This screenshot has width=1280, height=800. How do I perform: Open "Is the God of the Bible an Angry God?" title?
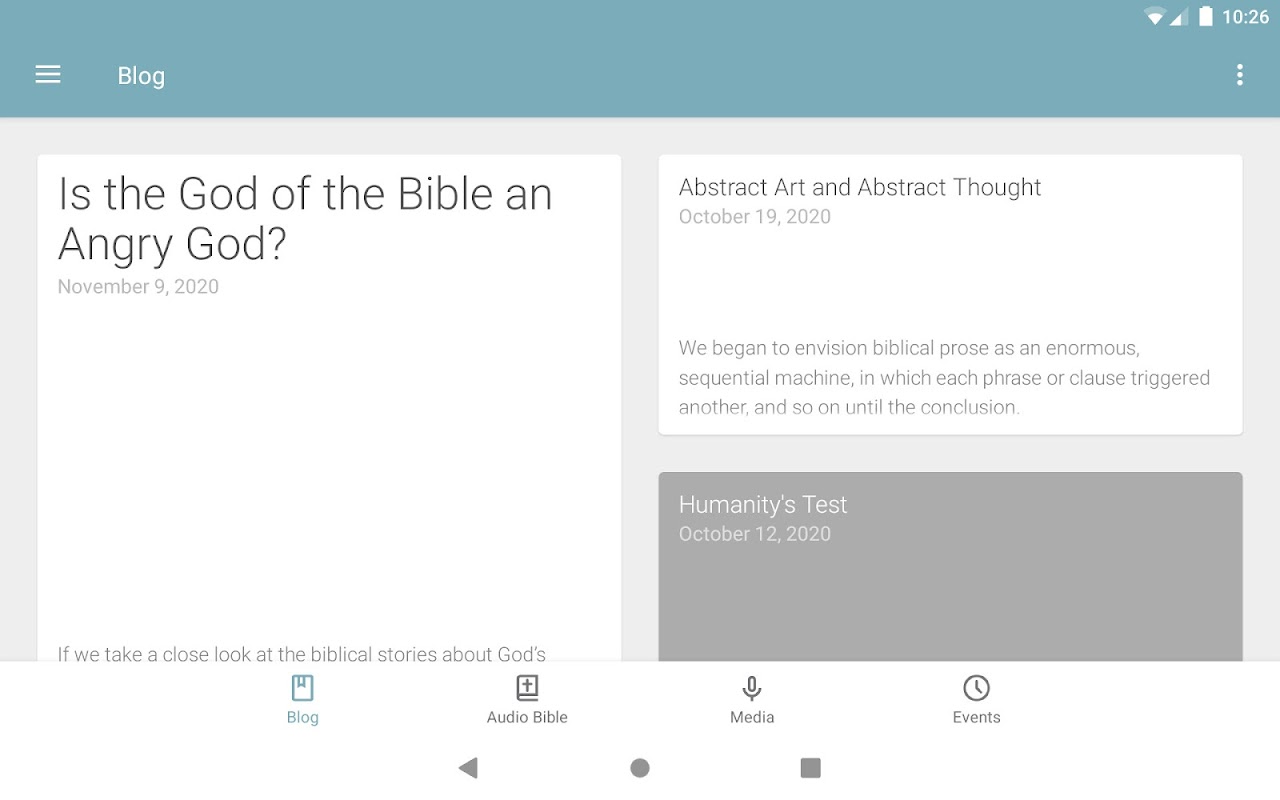[305, 218]
